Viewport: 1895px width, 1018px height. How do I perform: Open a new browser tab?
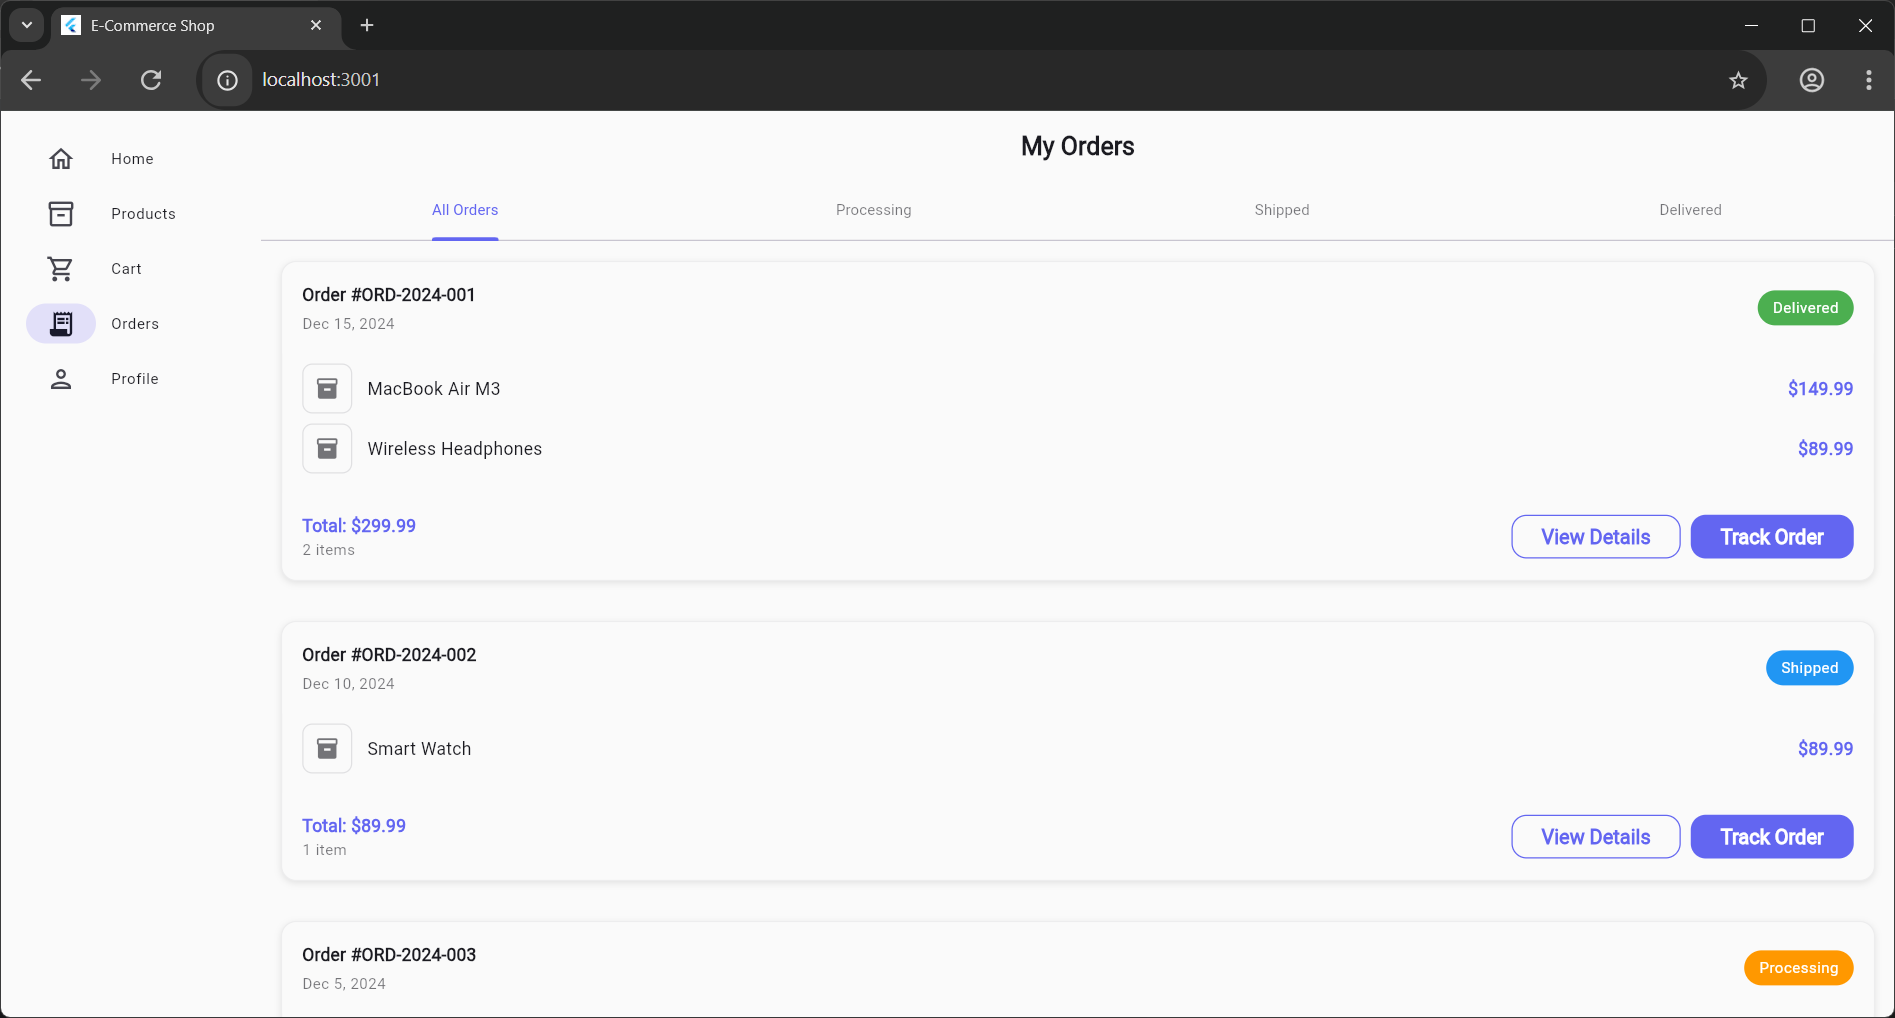[x=367, y=25]
